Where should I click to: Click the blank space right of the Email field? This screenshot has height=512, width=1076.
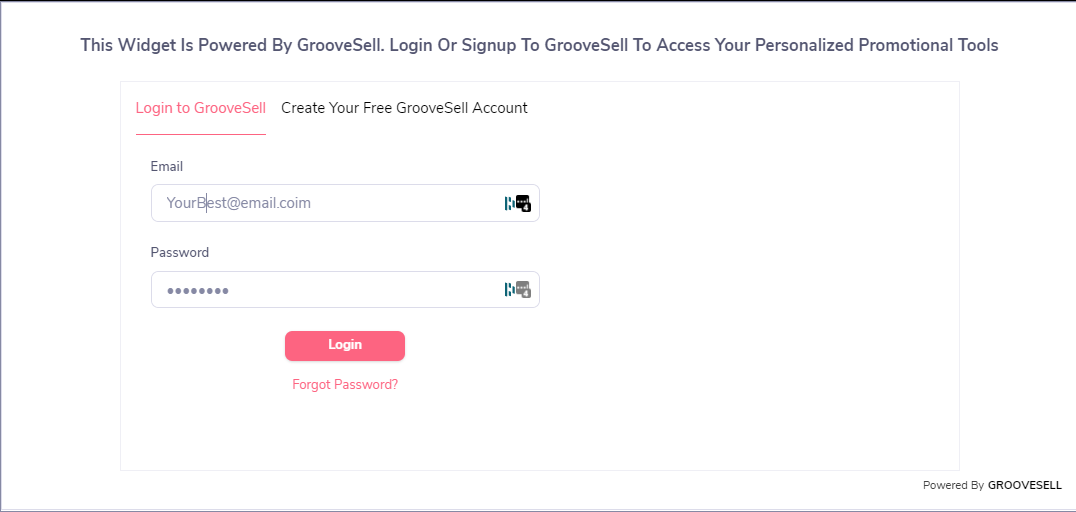[748, 203]
